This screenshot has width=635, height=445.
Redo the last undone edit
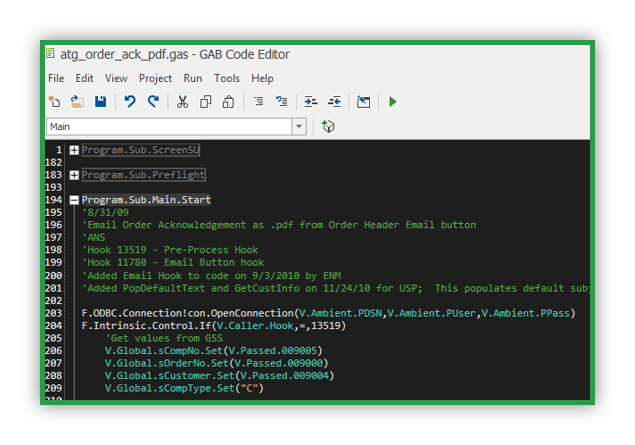click(153, 102)
